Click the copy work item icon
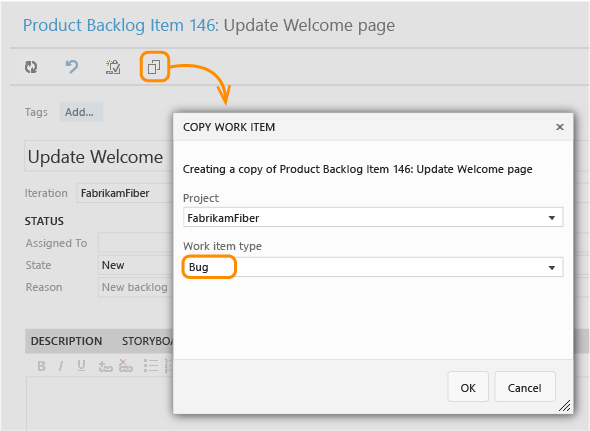This screenshot has width=590, height=431. pyautogui.click(x=154, y=67)
